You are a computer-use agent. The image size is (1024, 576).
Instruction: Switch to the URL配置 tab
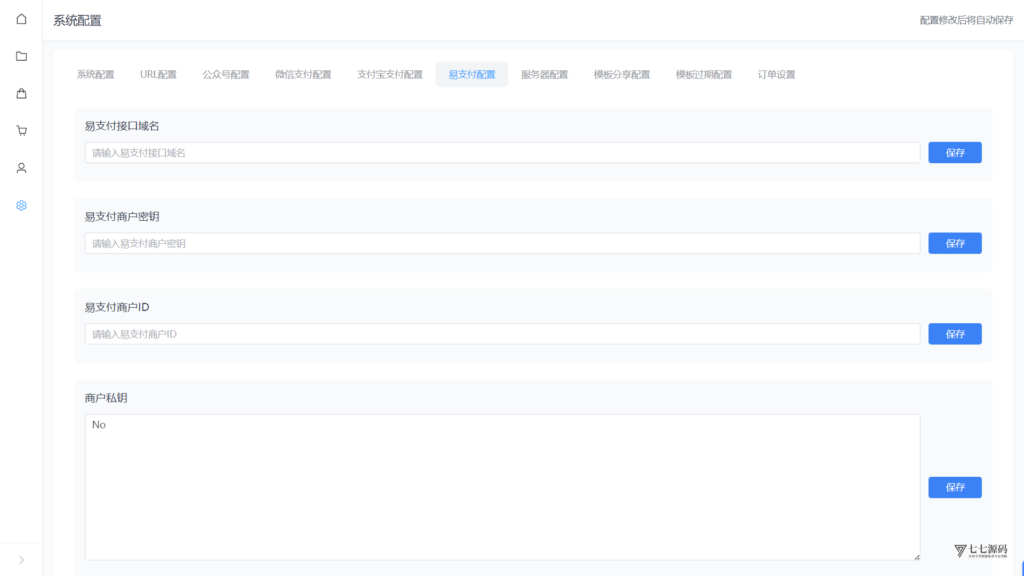point(158,74)
